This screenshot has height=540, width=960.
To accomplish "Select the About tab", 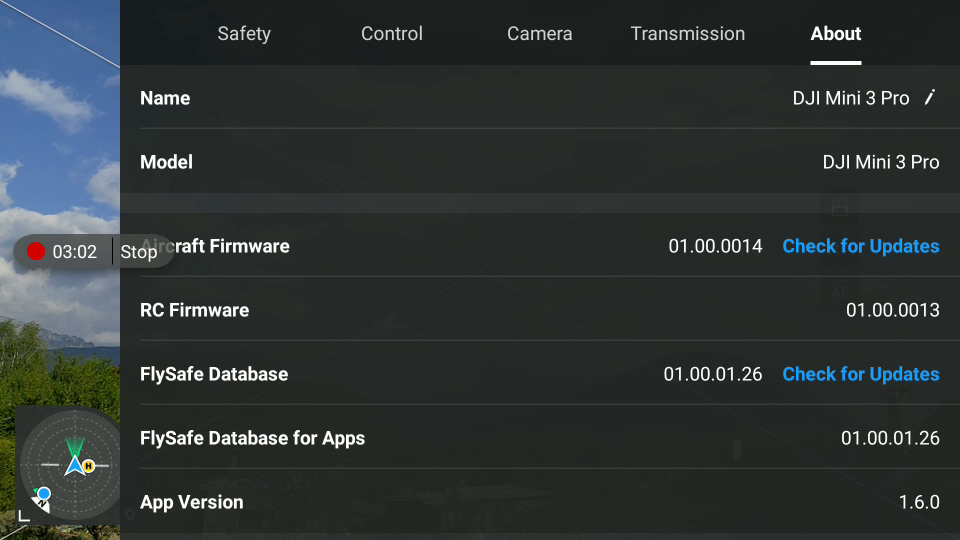I will (836, 33).
